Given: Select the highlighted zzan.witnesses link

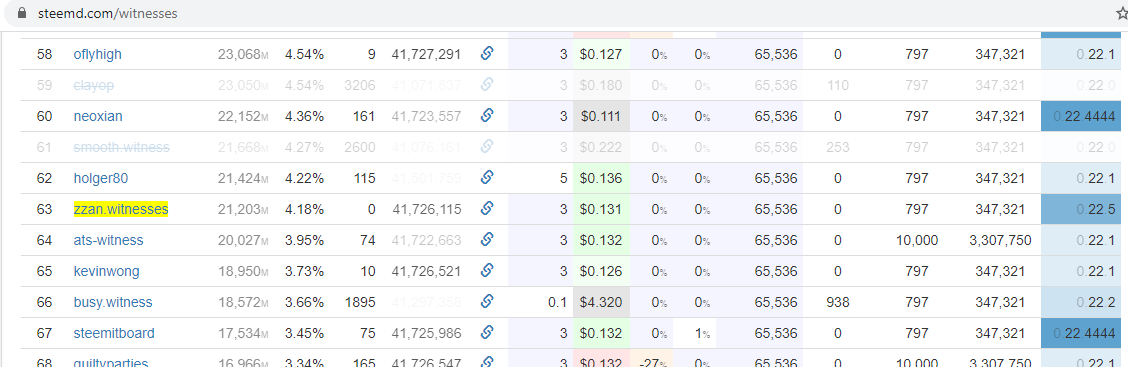Looking at the screenshot, I should [121, 209].
